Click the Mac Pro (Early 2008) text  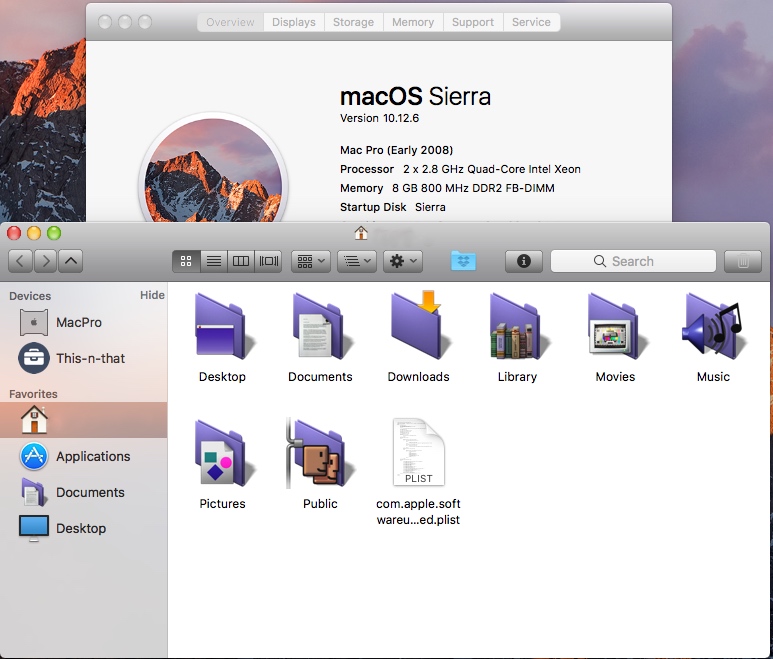pyautogui.click(x=396, y=150)
